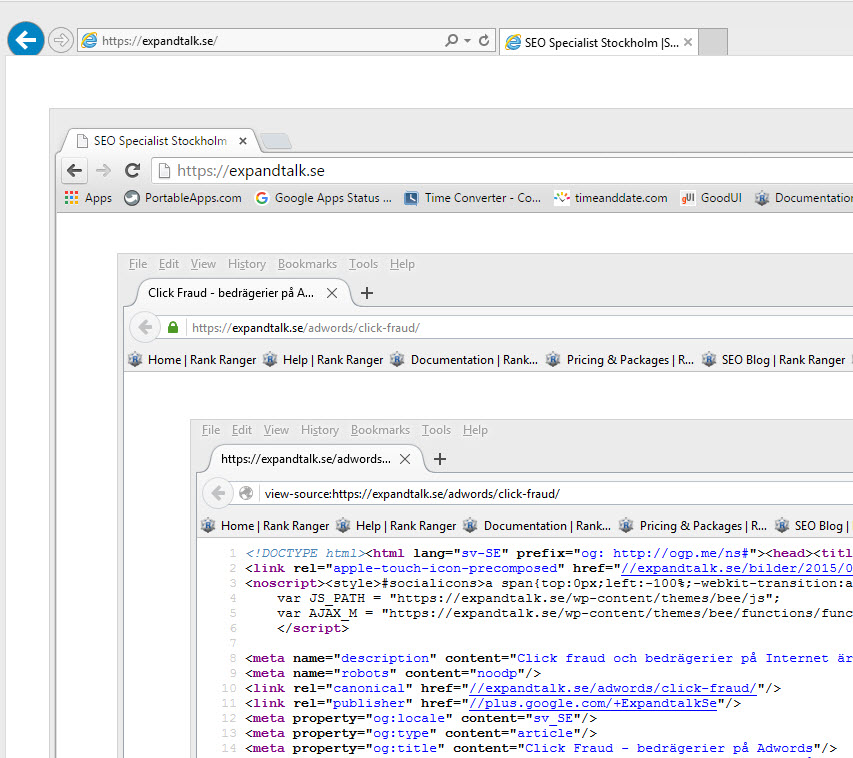Viewport: 853px width, 758px height.
Task: Open the Tools menu in the view-source window
Action: 436,430
